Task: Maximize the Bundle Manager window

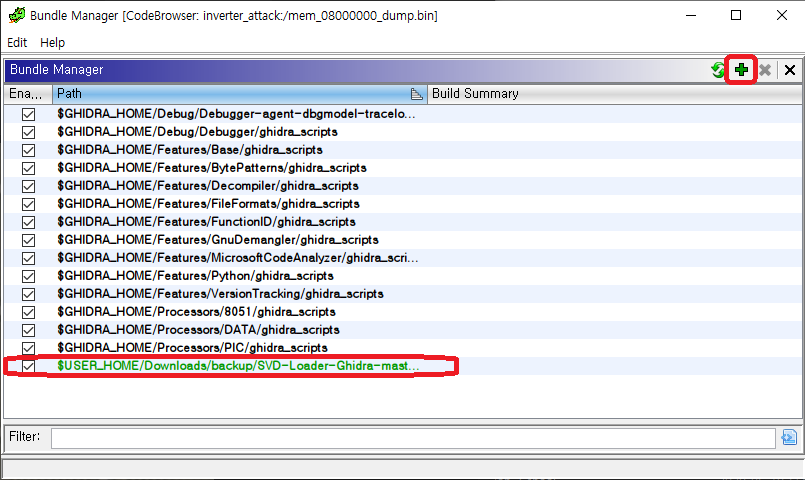Action: pyautogui.click(x=736, y=15)
